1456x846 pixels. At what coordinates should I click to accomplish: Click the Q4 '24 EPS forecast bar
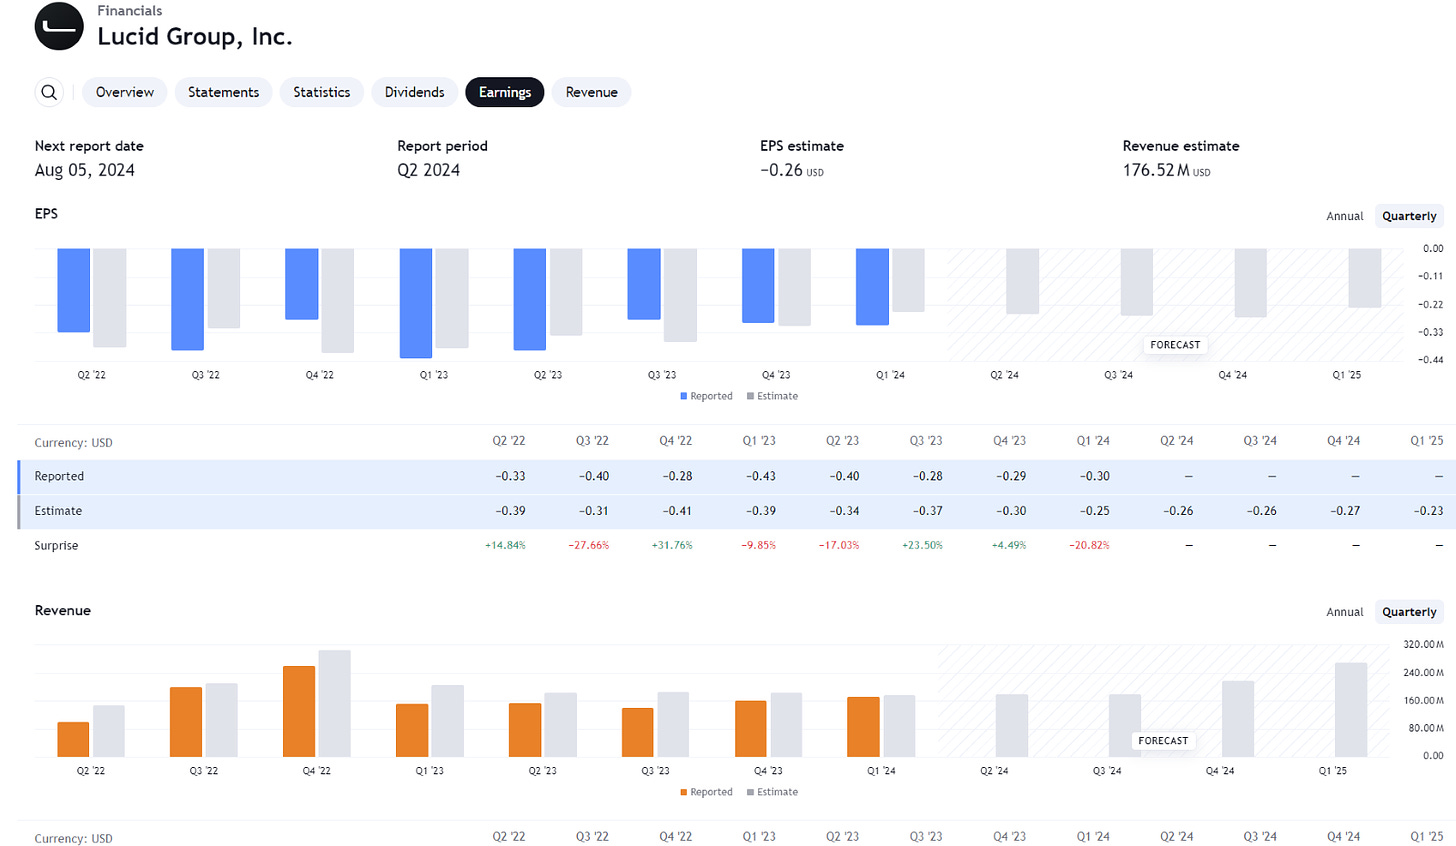(1251, 283)
